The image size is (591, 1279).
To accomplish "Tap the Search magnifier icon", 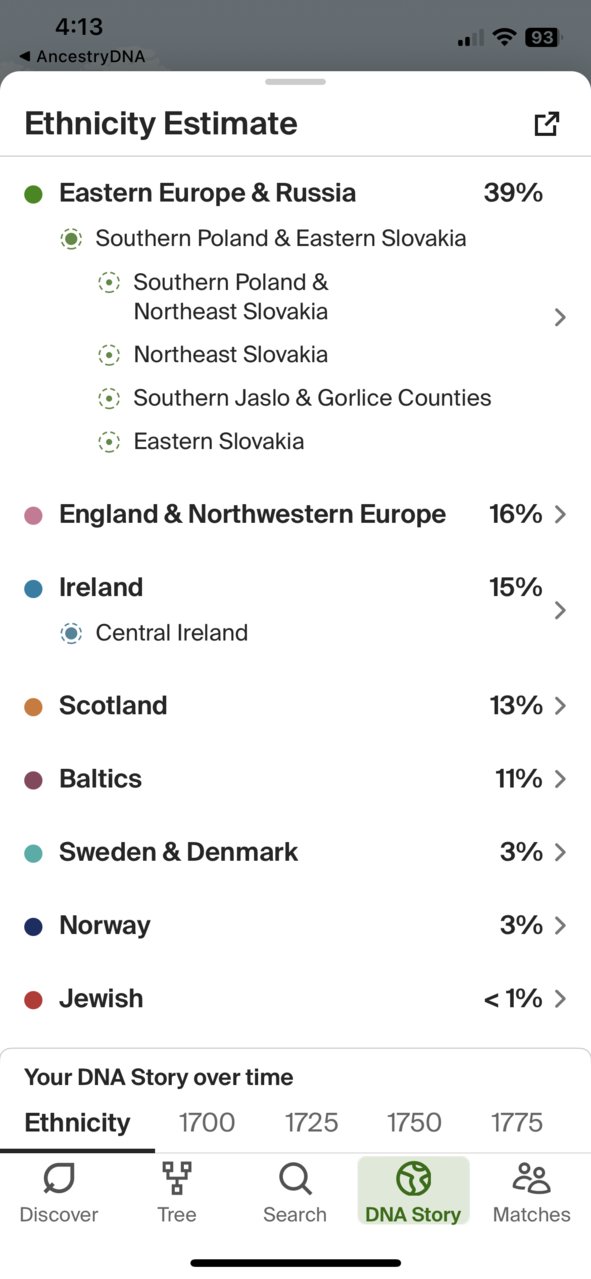I will [x=295, y=1180].
